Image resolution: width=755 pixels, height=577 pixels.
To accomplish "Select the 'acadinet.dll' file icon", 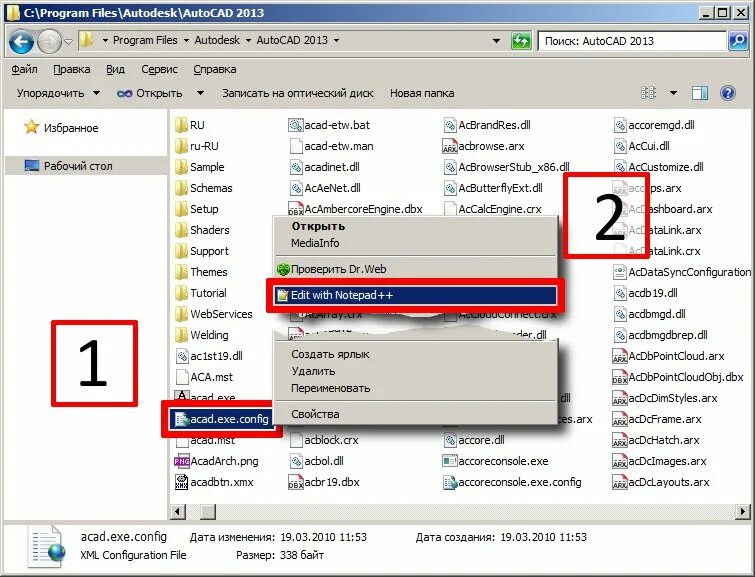I will 295,167.
